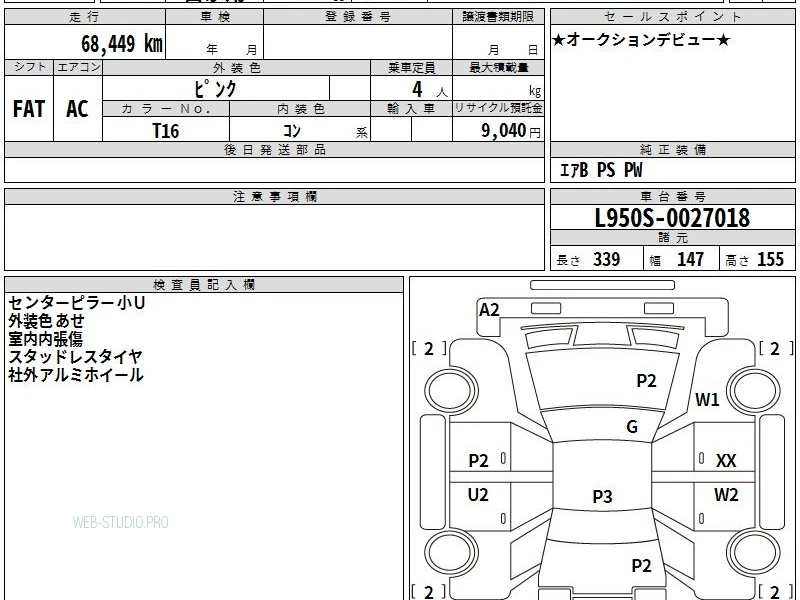
Task: Select inspector note スタッドレスタイヤ
Action: pyautogui.click(x=75, y=357)
